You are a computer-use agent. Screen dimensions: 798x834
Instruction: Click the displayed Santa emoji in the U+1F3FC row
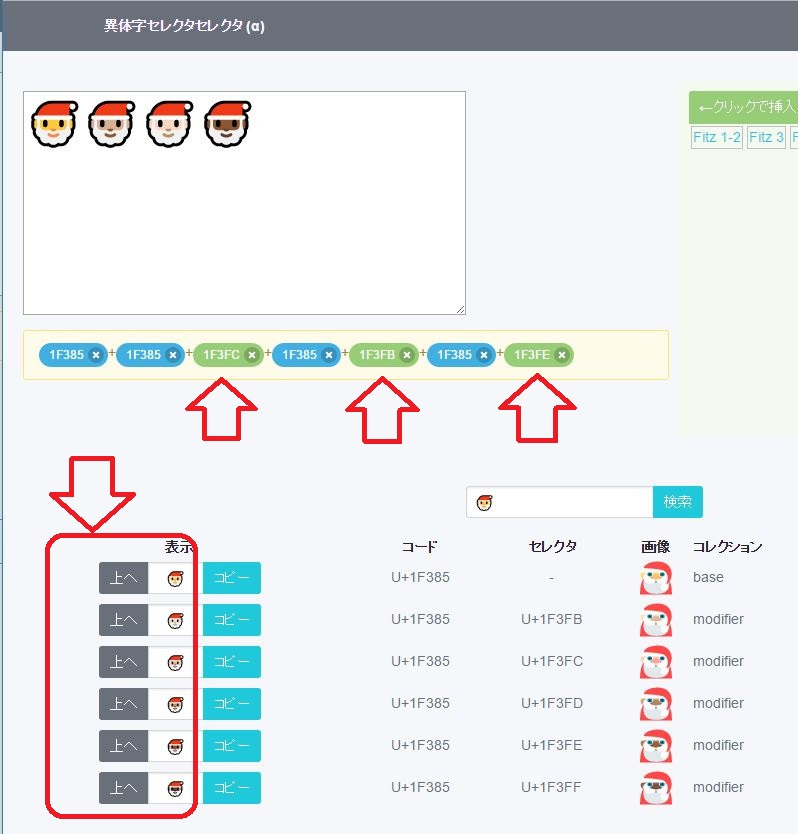point(176,662)
